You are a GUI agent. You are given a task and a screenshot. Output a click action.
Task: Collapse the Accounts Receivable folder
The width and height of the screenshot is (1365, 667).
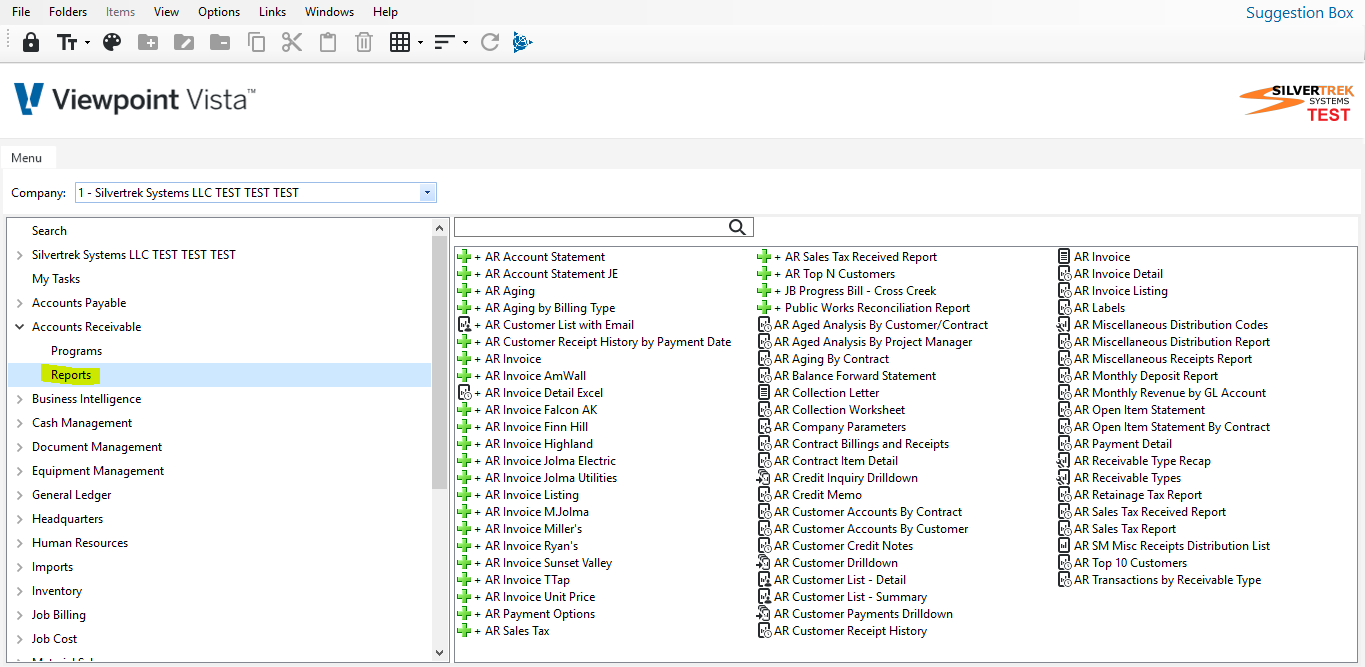pos(20,327)
